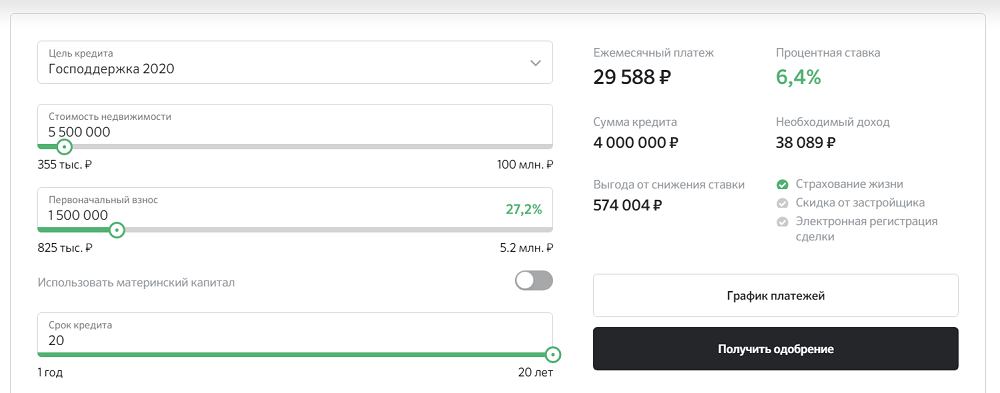Click the Цель кредита chevron arrow
This screenshot has height=393, width=1000.
click(536, 63)
